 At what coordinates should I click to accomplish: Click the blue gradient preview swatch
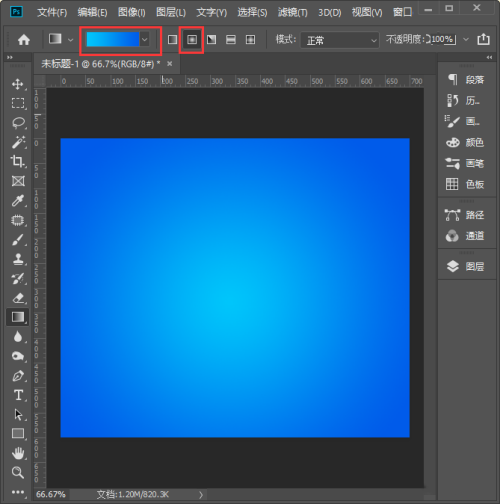pos(113,40)
